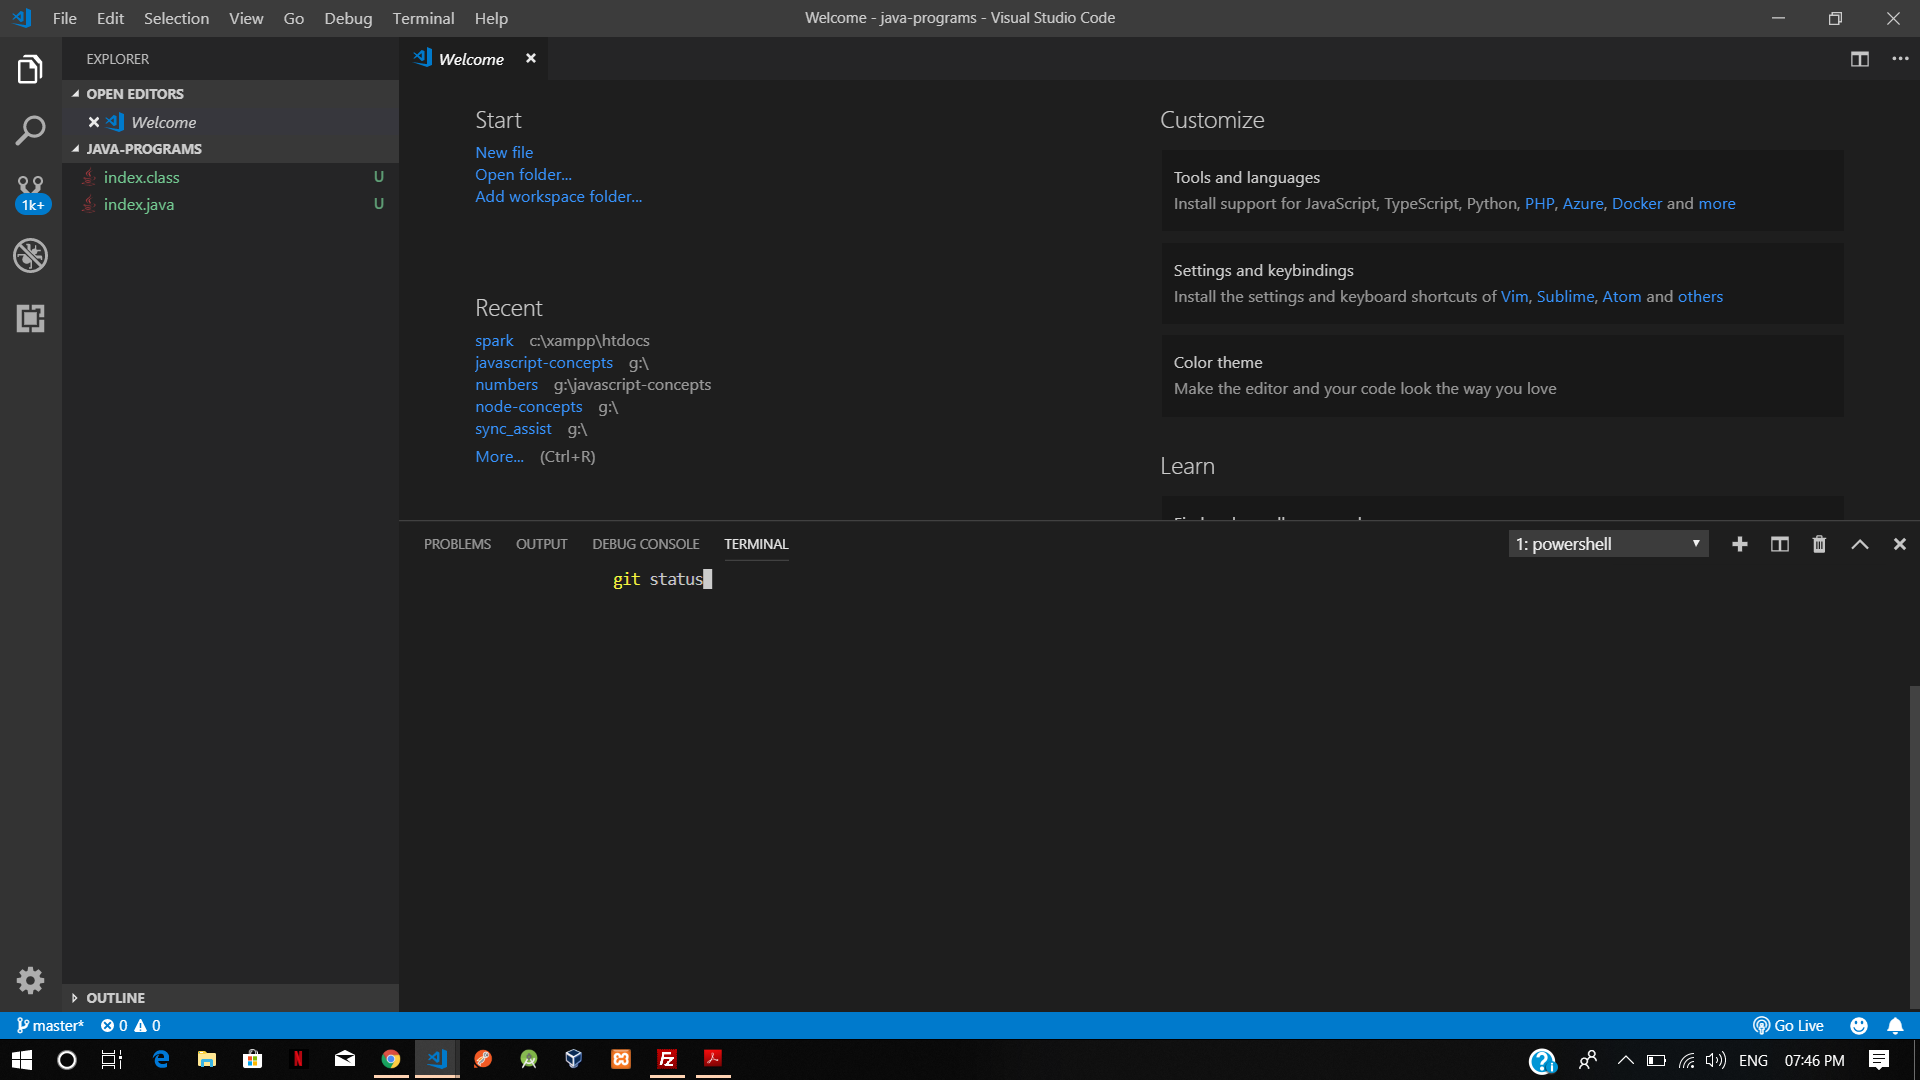Switch to the Debug Console tab
Image resolution: width=1920 pixels, height=1080 pixels.
coord(645,544)
